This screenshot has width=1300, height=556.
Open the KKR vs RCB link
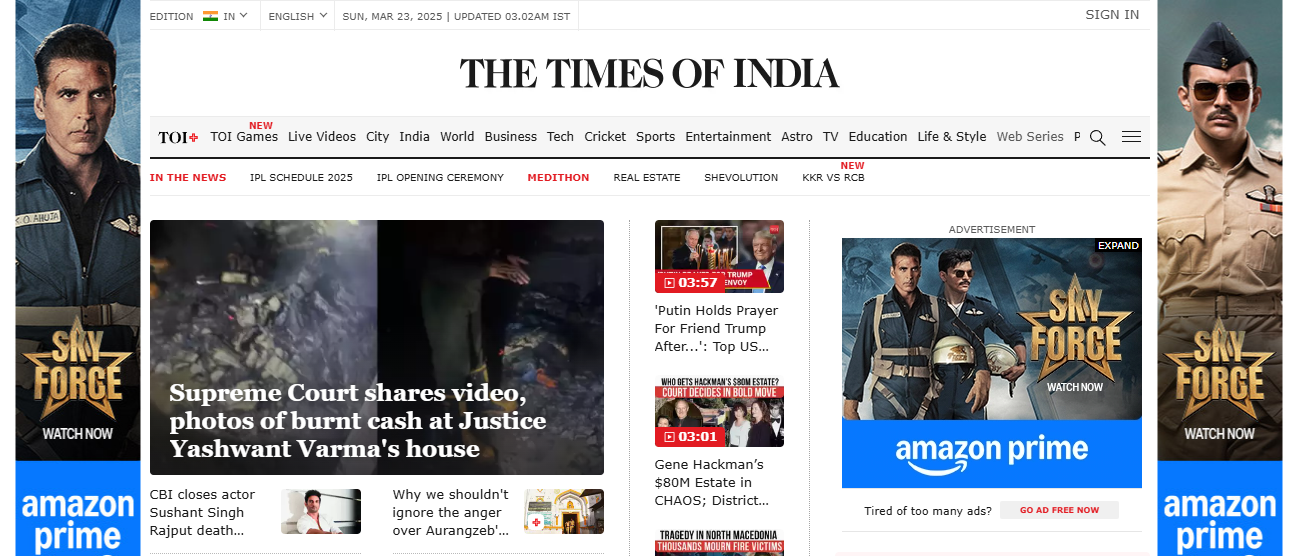point(833,178)
